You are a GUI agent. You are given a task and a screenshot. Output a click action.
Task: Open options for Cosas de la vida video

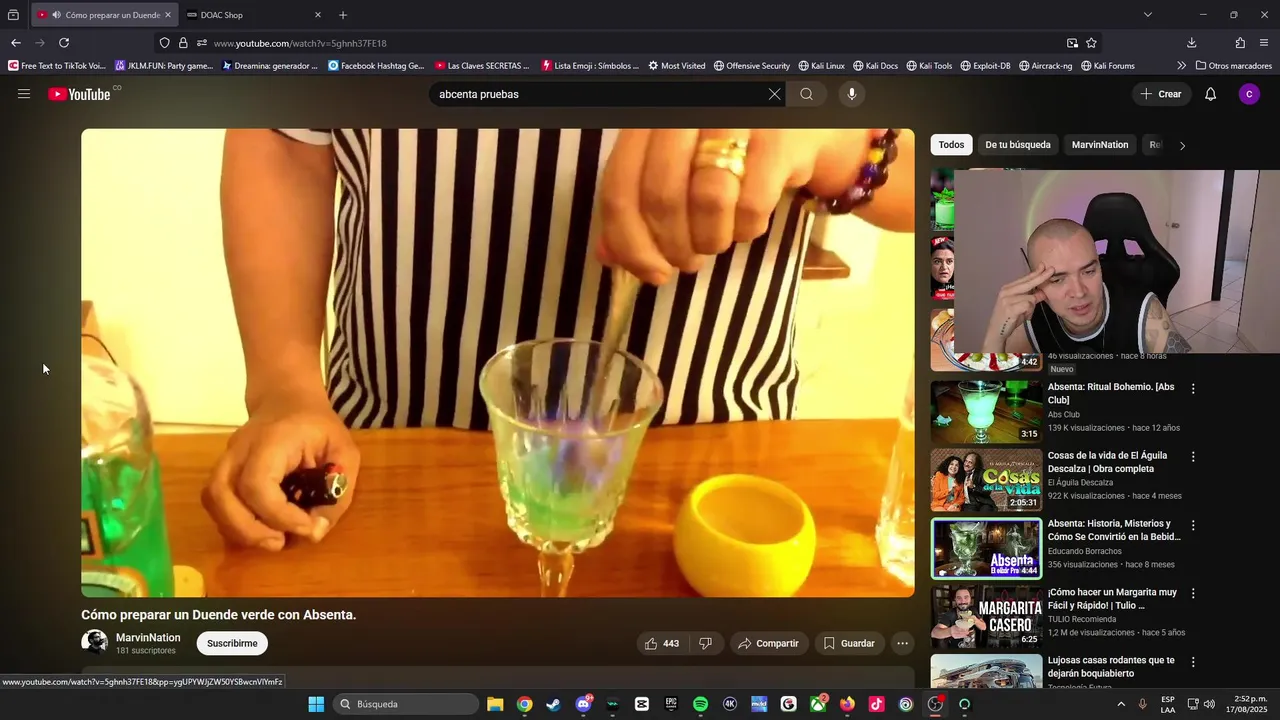tap(1193, 457)
